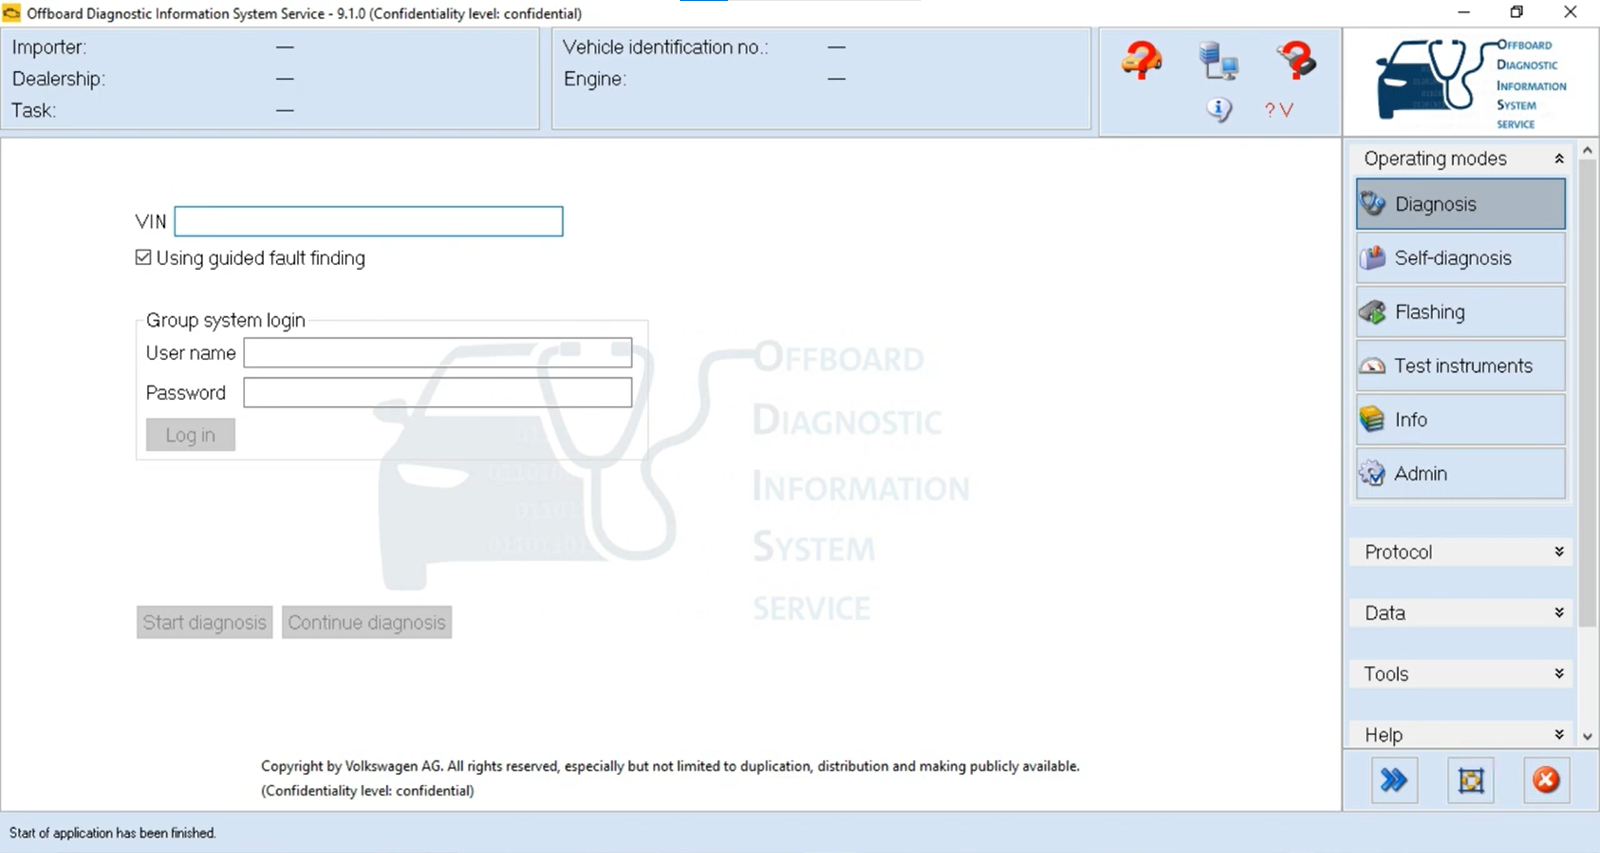
Task: Click the sidebar scrollbar up arrow
Action: (1587, 150)
